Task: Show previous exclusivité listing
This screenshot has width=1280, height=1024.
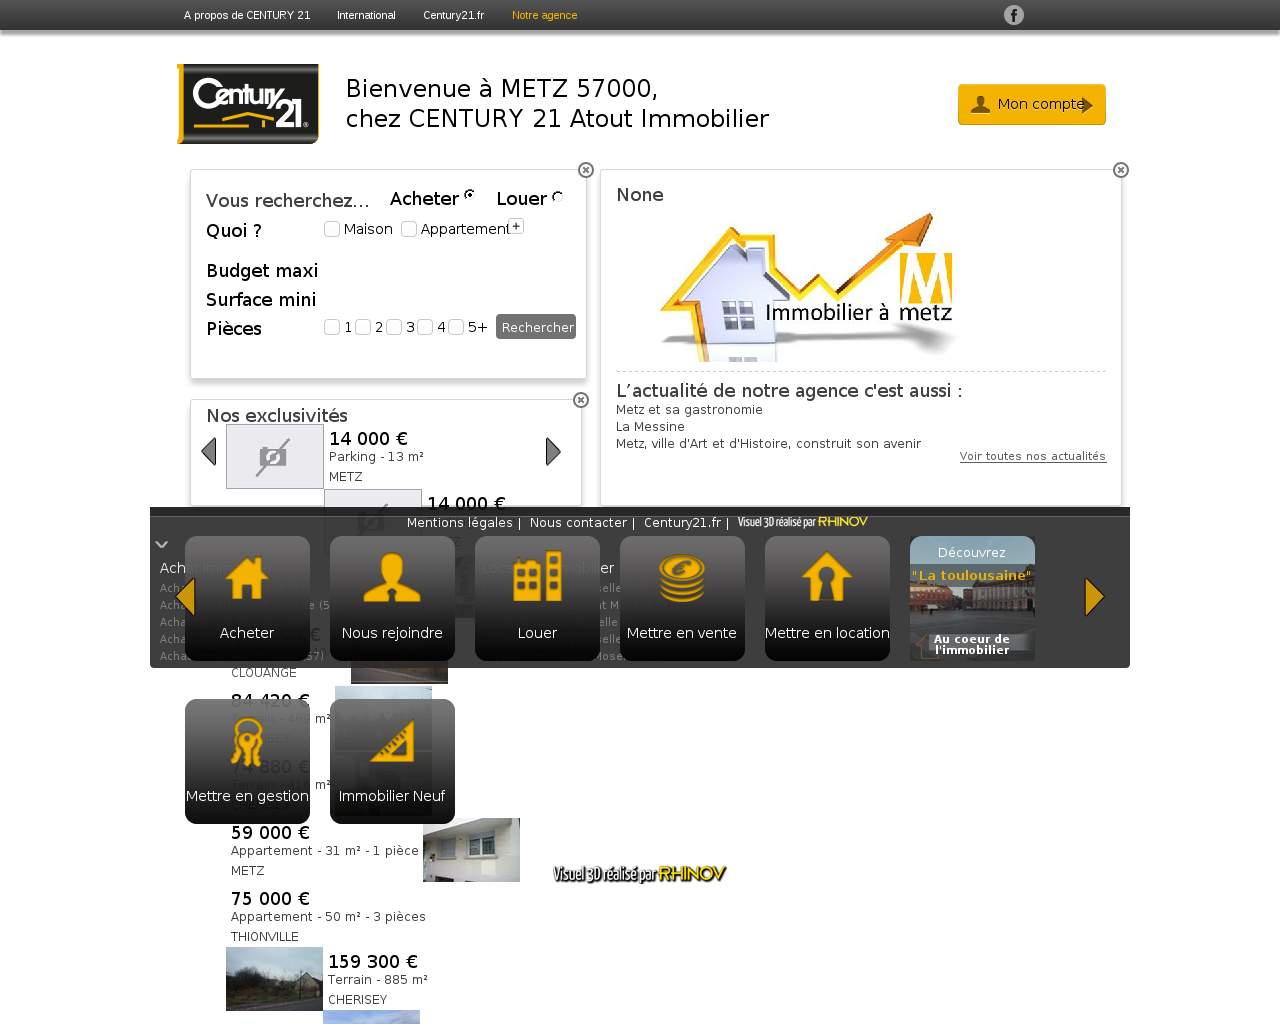Action: tap(208, 452)
